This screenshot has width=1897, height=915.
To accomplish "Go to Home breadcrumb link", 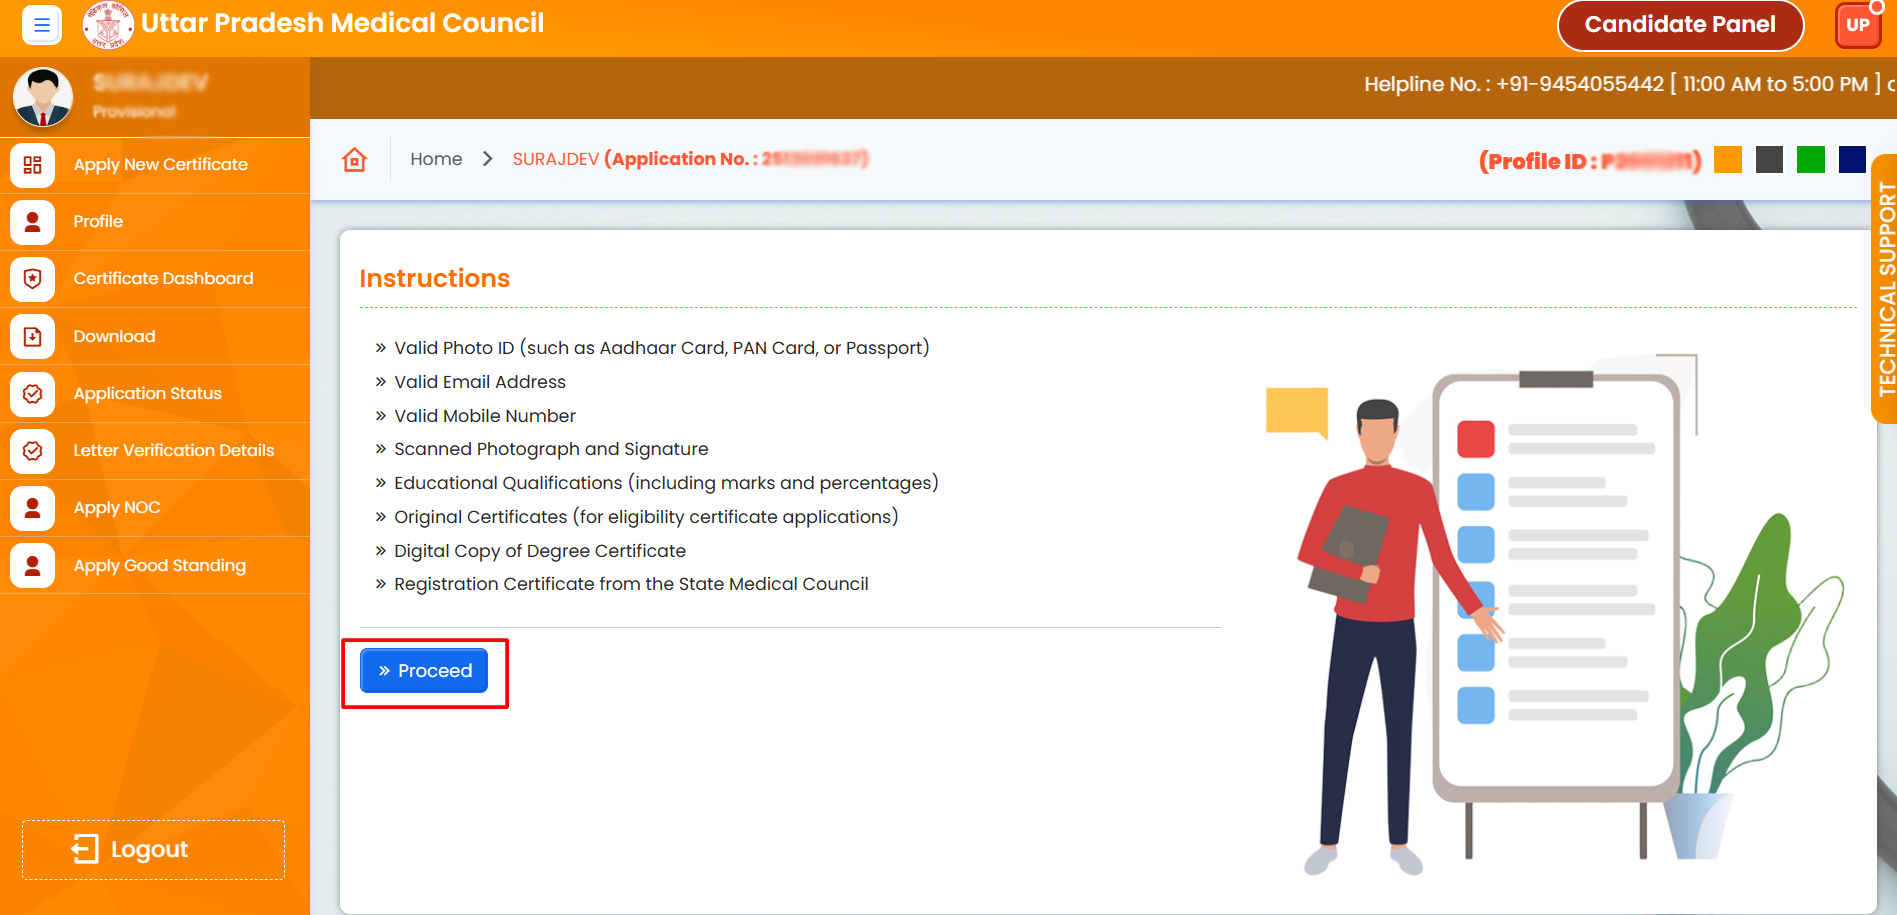I will [436, 159].
